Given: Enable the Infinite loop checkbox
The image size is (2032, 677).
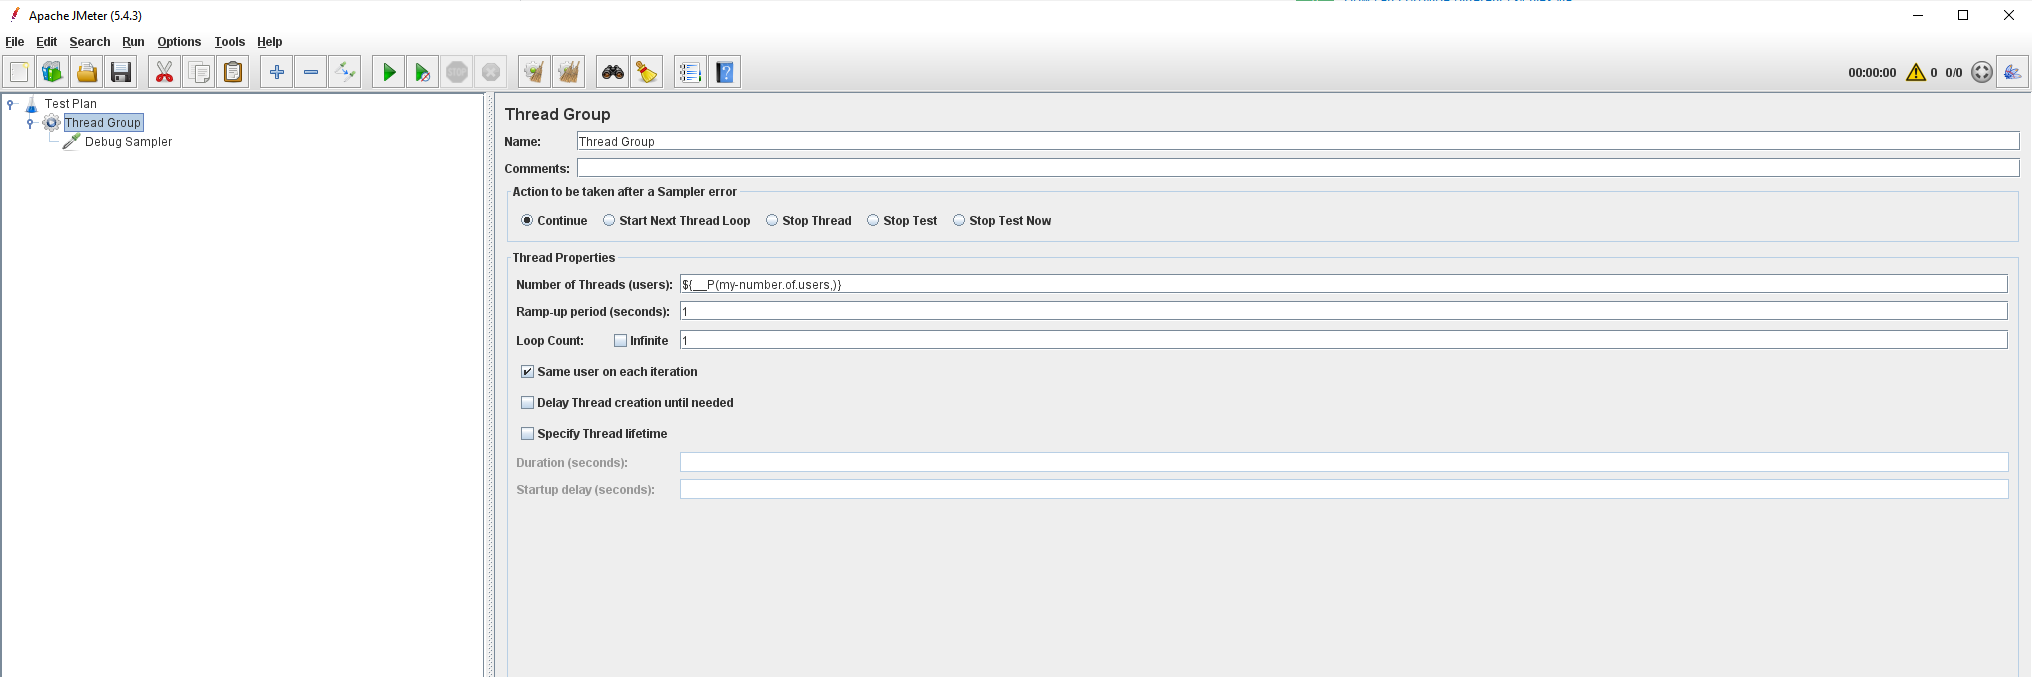Looking at the screenshot, I should pyautogui.click(x=620, y=341).
